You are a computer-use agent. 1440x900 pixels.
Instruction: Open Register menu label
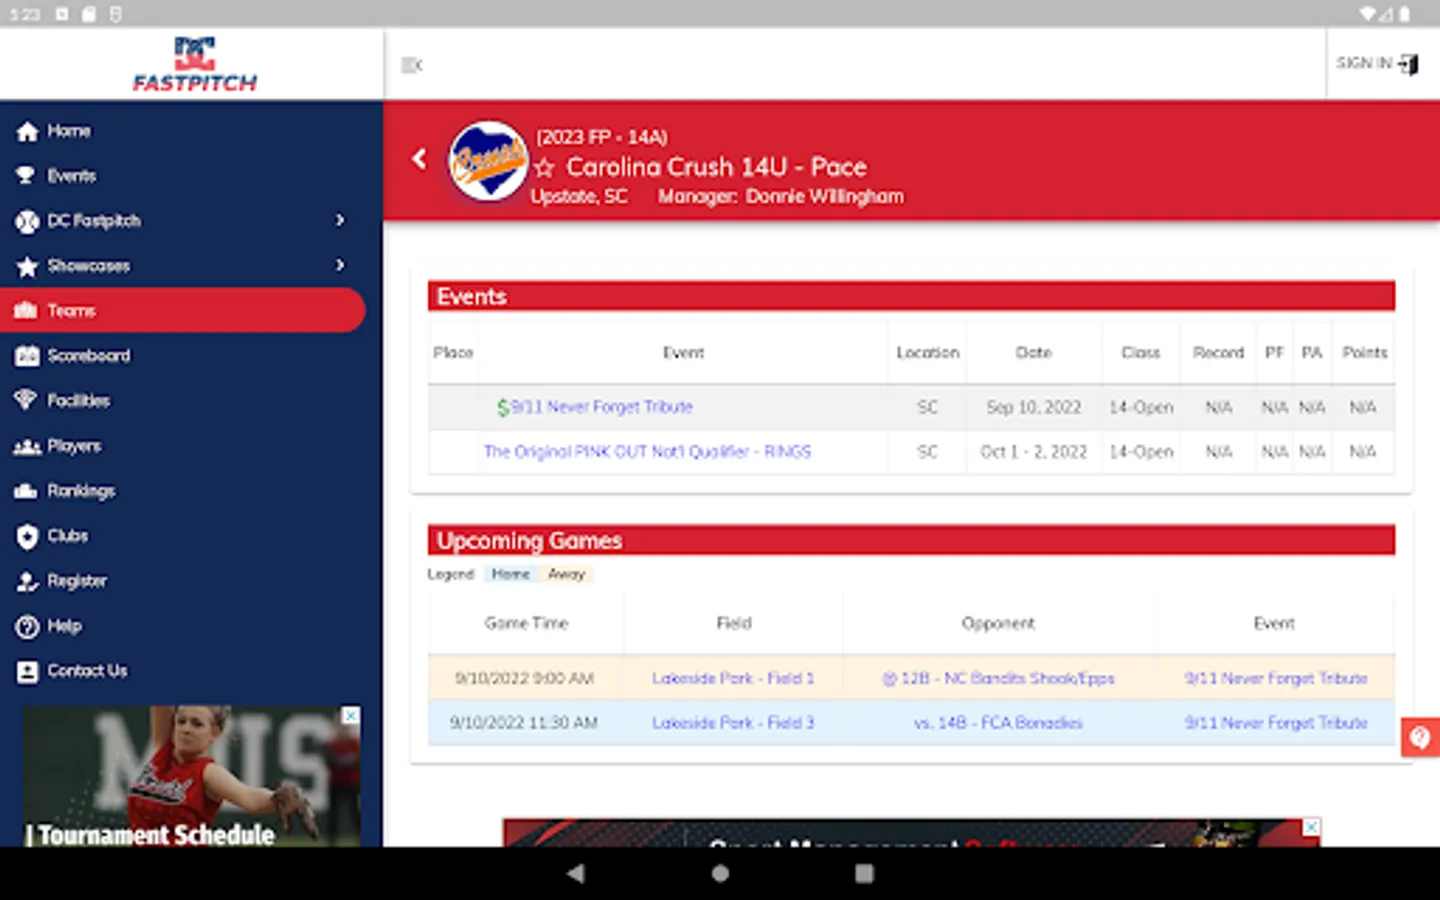coord(77,581)
